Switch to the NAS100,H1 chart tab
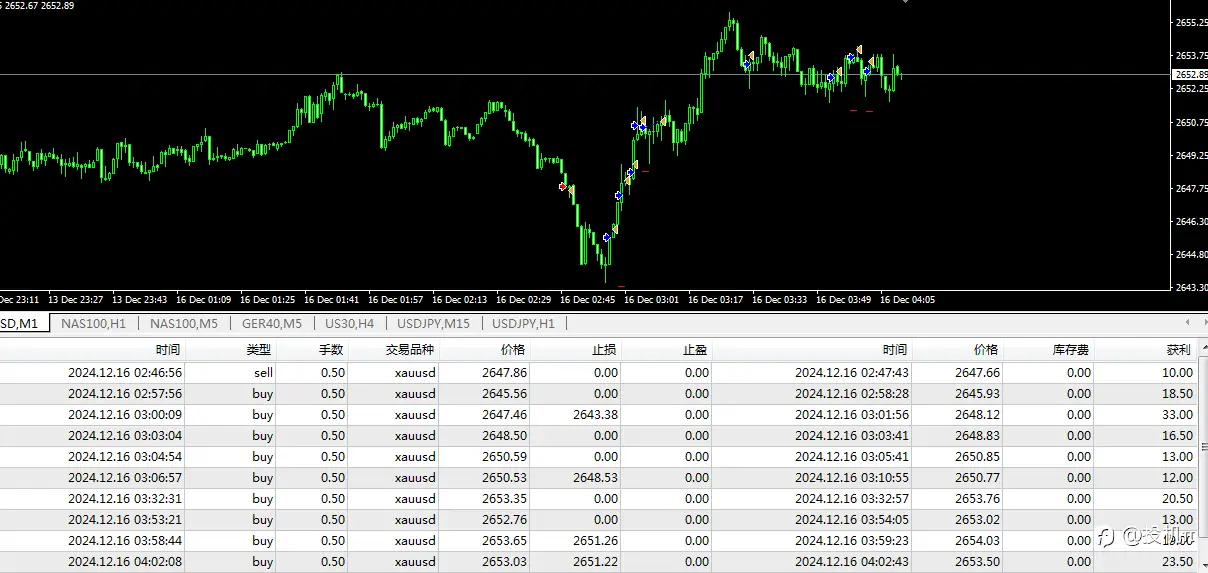The image size is (1208, 573). click(x=93, y=323)
